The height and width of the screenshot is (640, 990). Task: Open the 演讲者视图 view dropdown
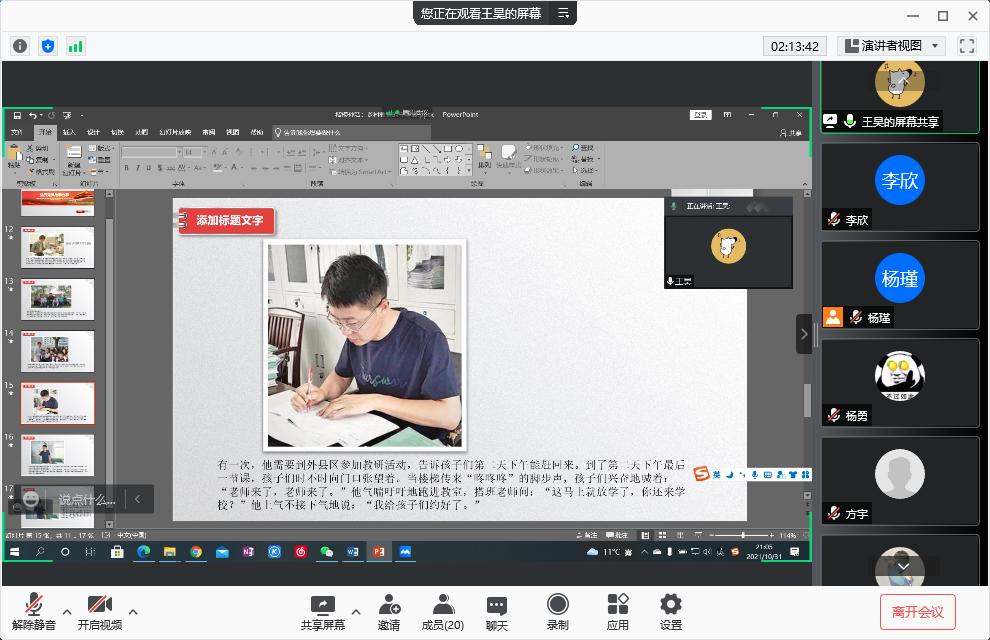coord(892,46)
